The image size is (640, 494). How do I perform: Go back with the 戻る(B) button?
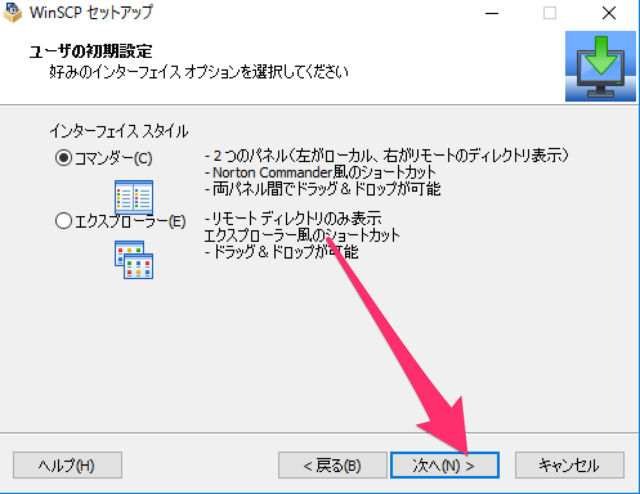(x=332, y=465)
